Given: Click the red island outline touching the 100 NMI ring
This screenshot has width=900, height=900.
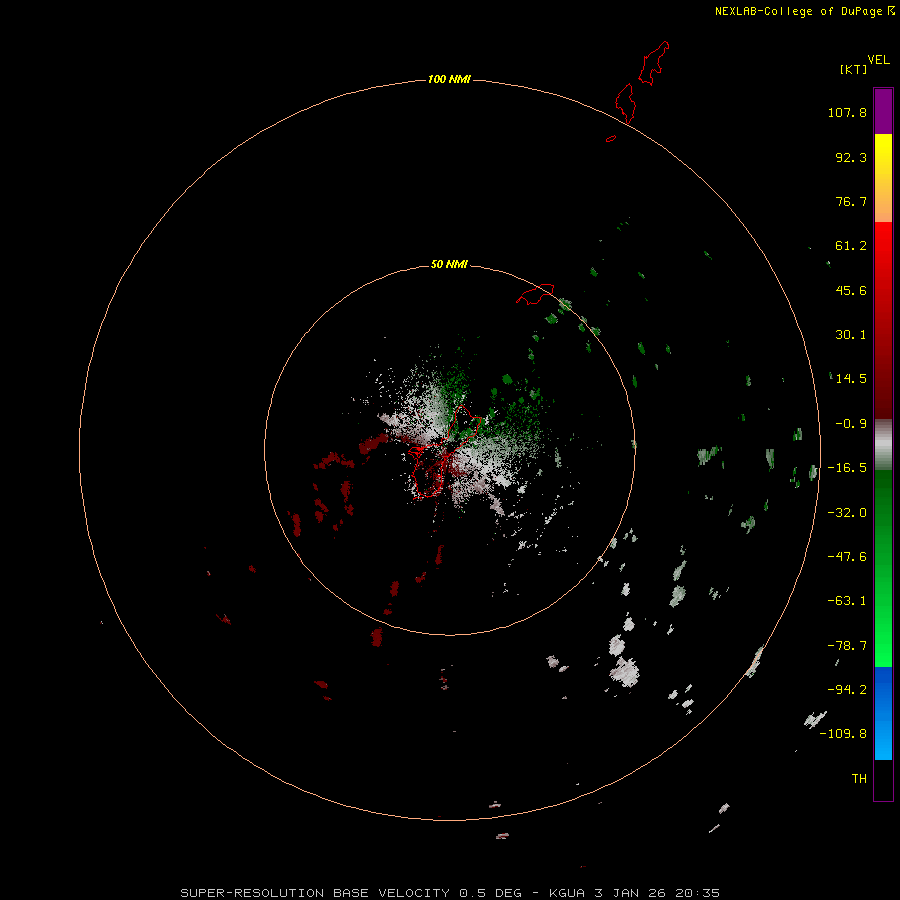Looking at the screenshot, I should (x=626, y=103).
